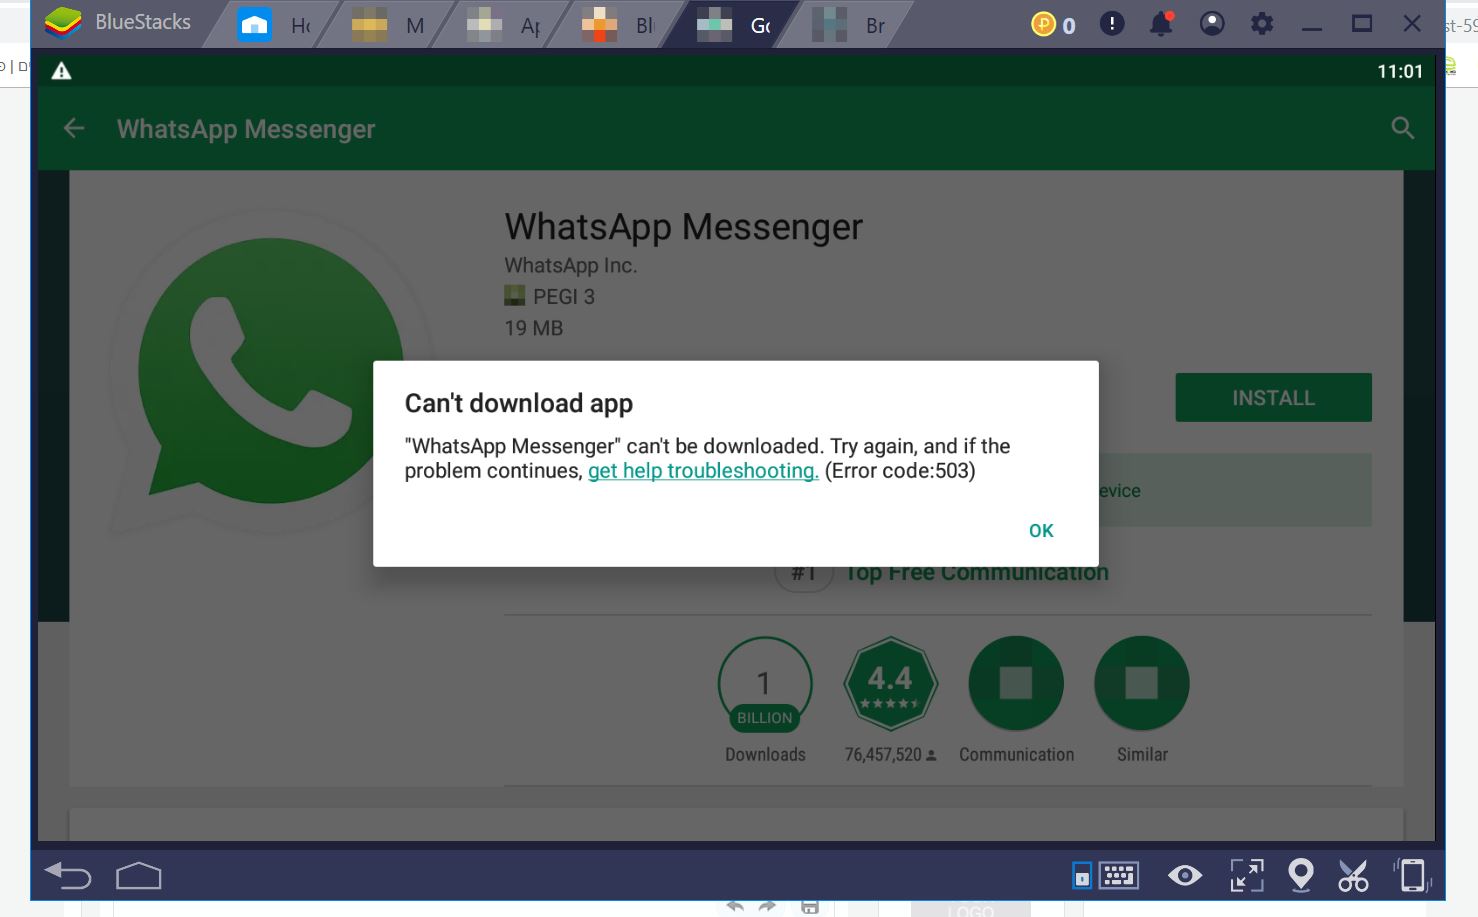
Task: Click the exclamation alert icon in title bar
Action: click(1112, 24)
